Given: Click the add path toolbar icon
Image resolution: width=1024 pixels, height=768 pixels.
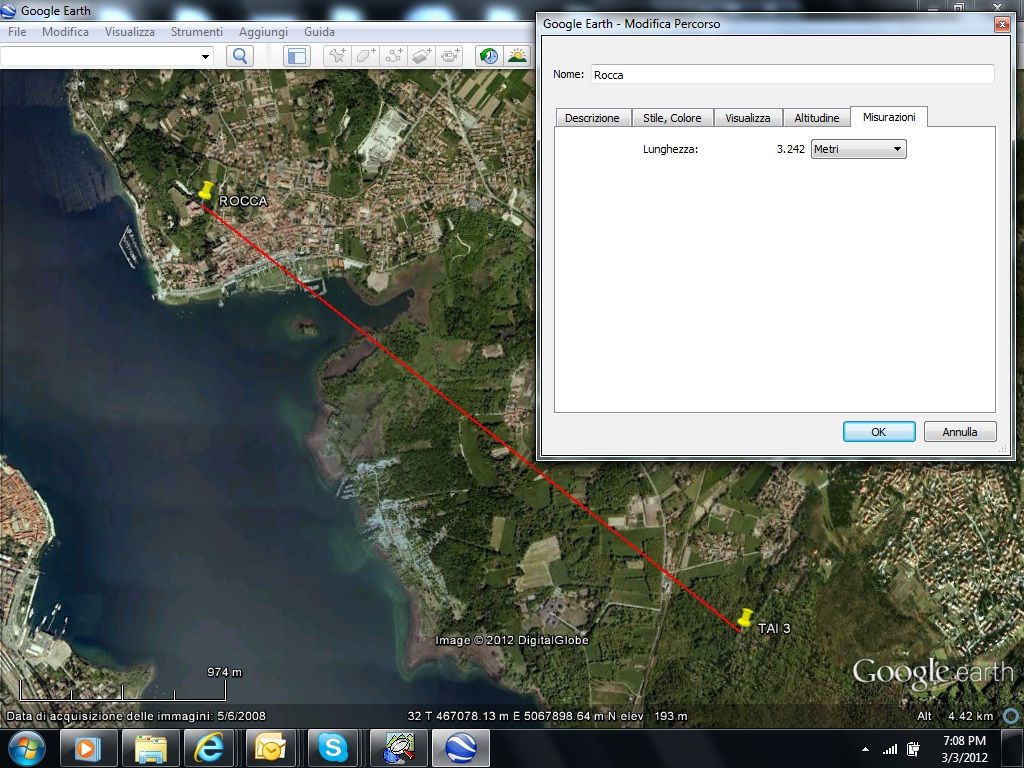Looking at the screenshot, I should click(393, 56).
